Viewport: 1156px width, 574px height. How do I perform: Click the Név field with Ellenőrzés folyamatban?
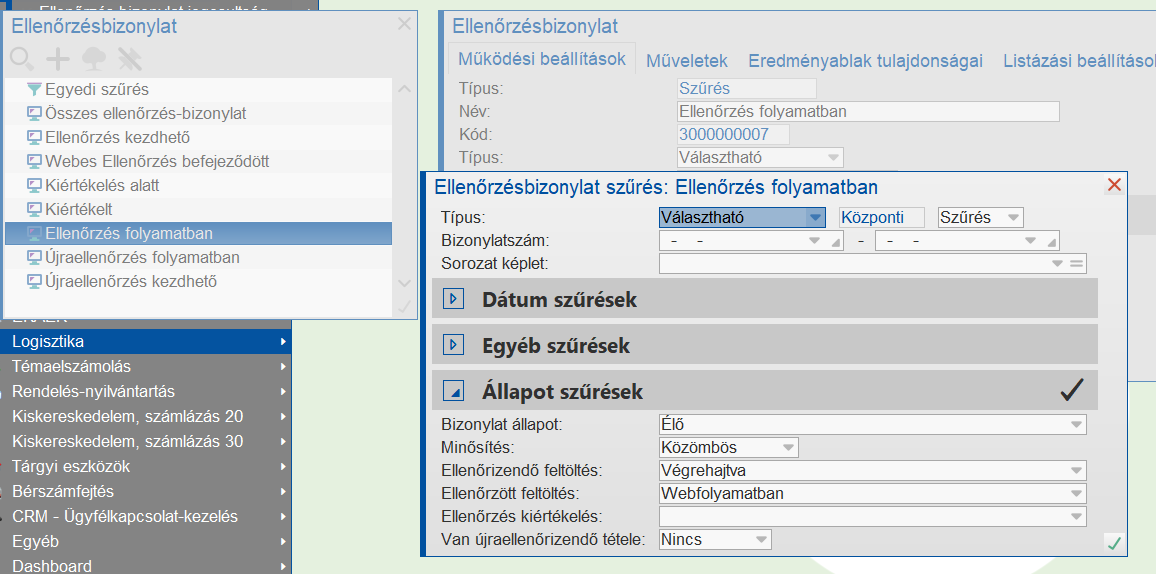[x=868, y=112]
